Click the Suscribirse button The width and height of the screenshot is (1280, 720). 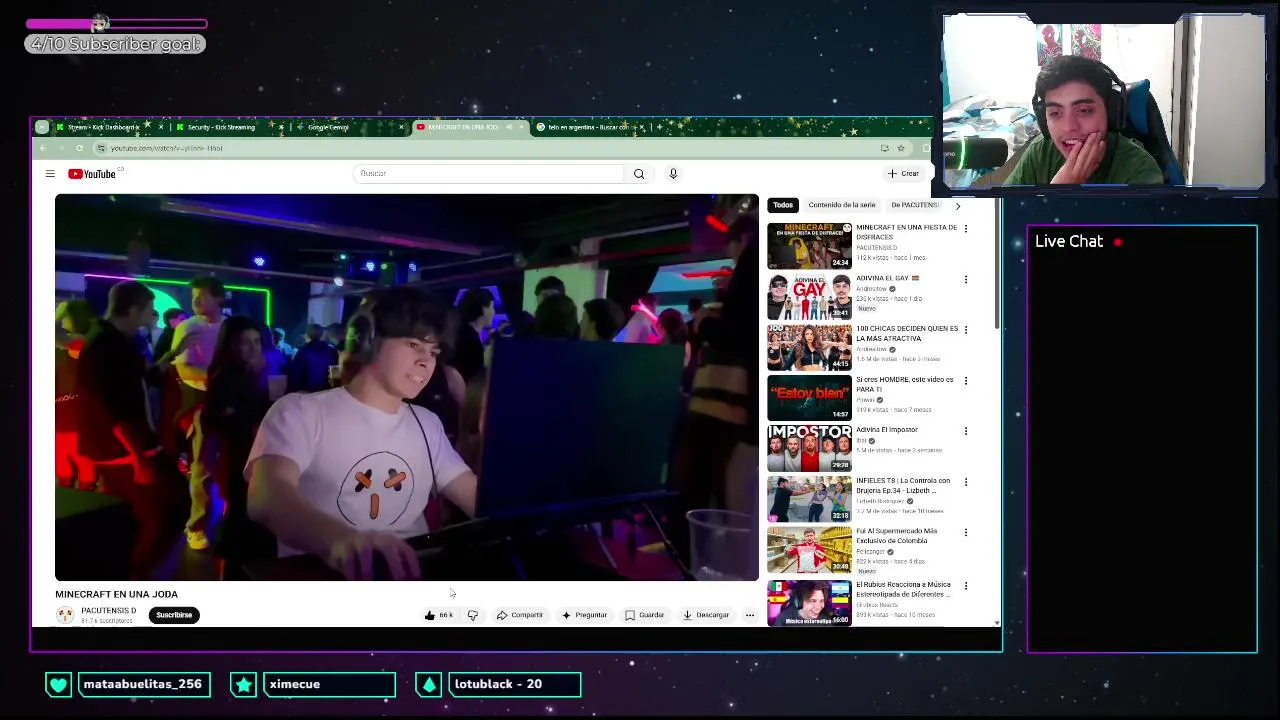174,615
